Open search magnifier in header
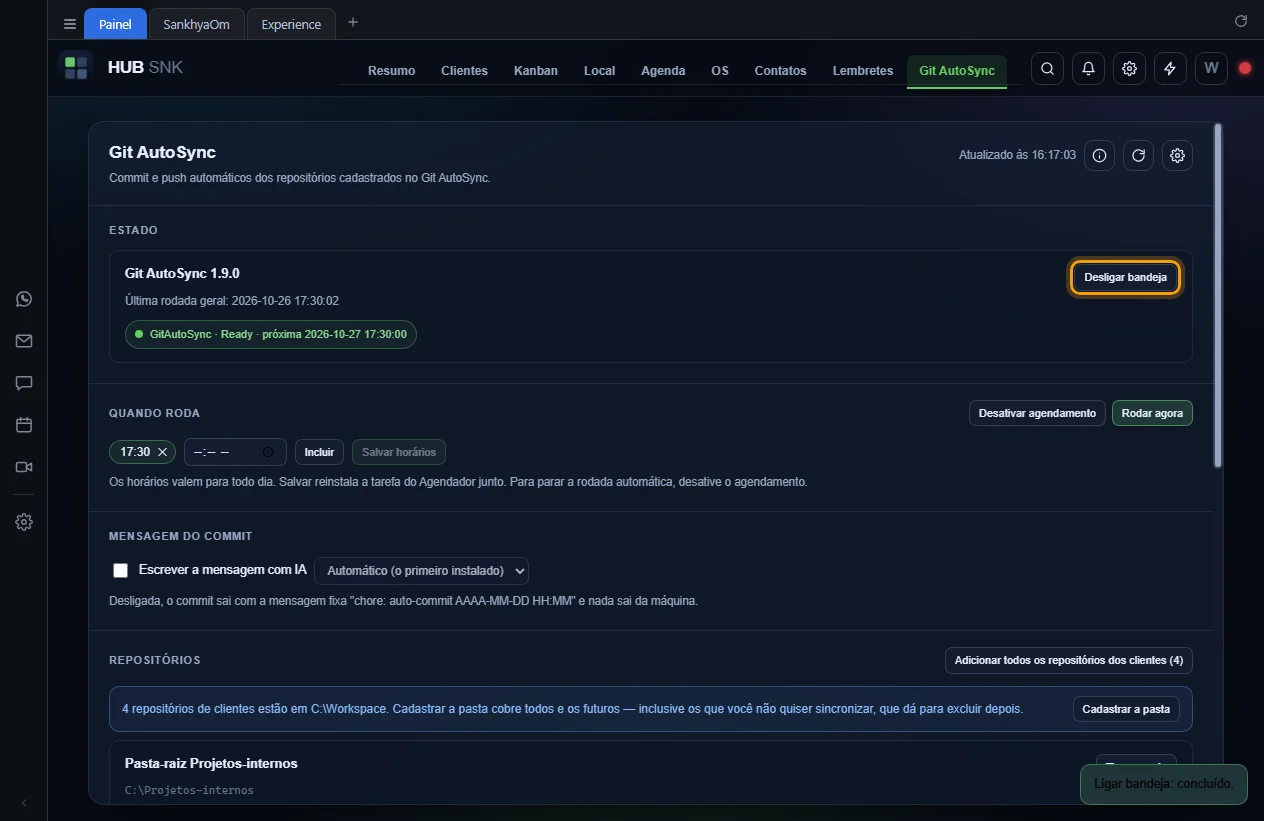The image size is (1264, 821). (x=1047, y=69)
